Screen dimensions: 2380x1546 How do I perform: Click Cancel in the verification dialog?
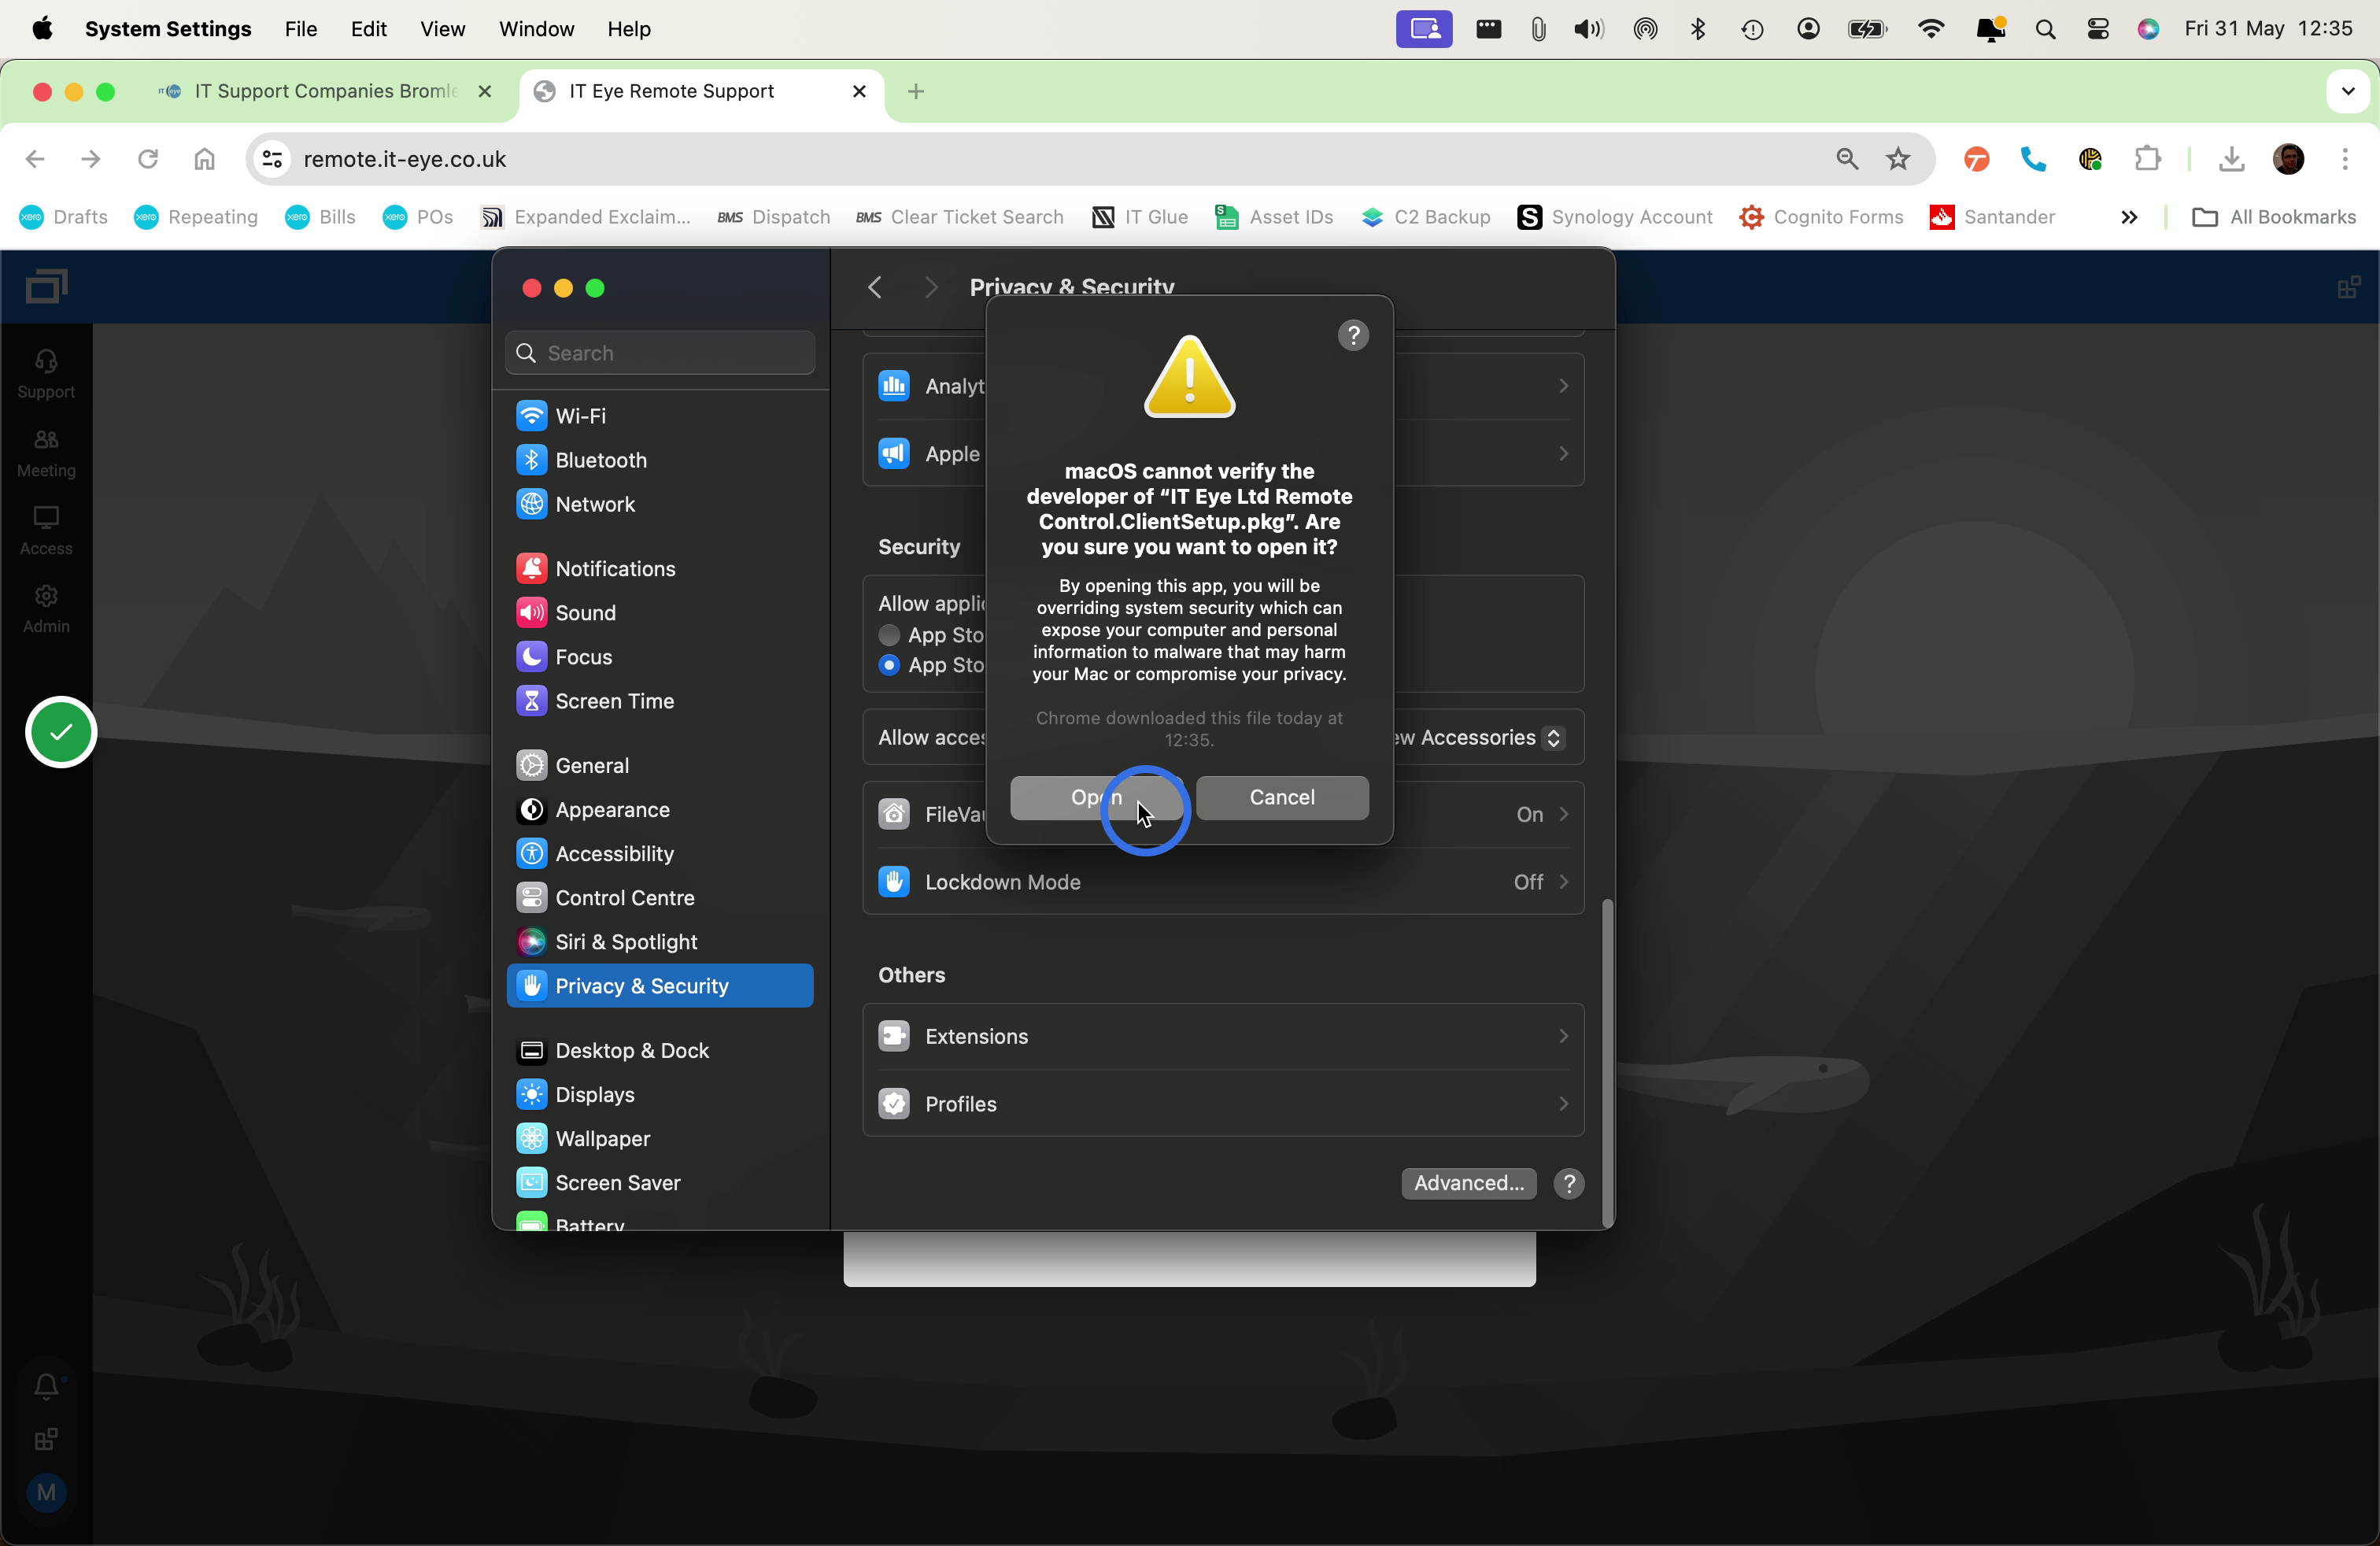[x=1282, y=797]
